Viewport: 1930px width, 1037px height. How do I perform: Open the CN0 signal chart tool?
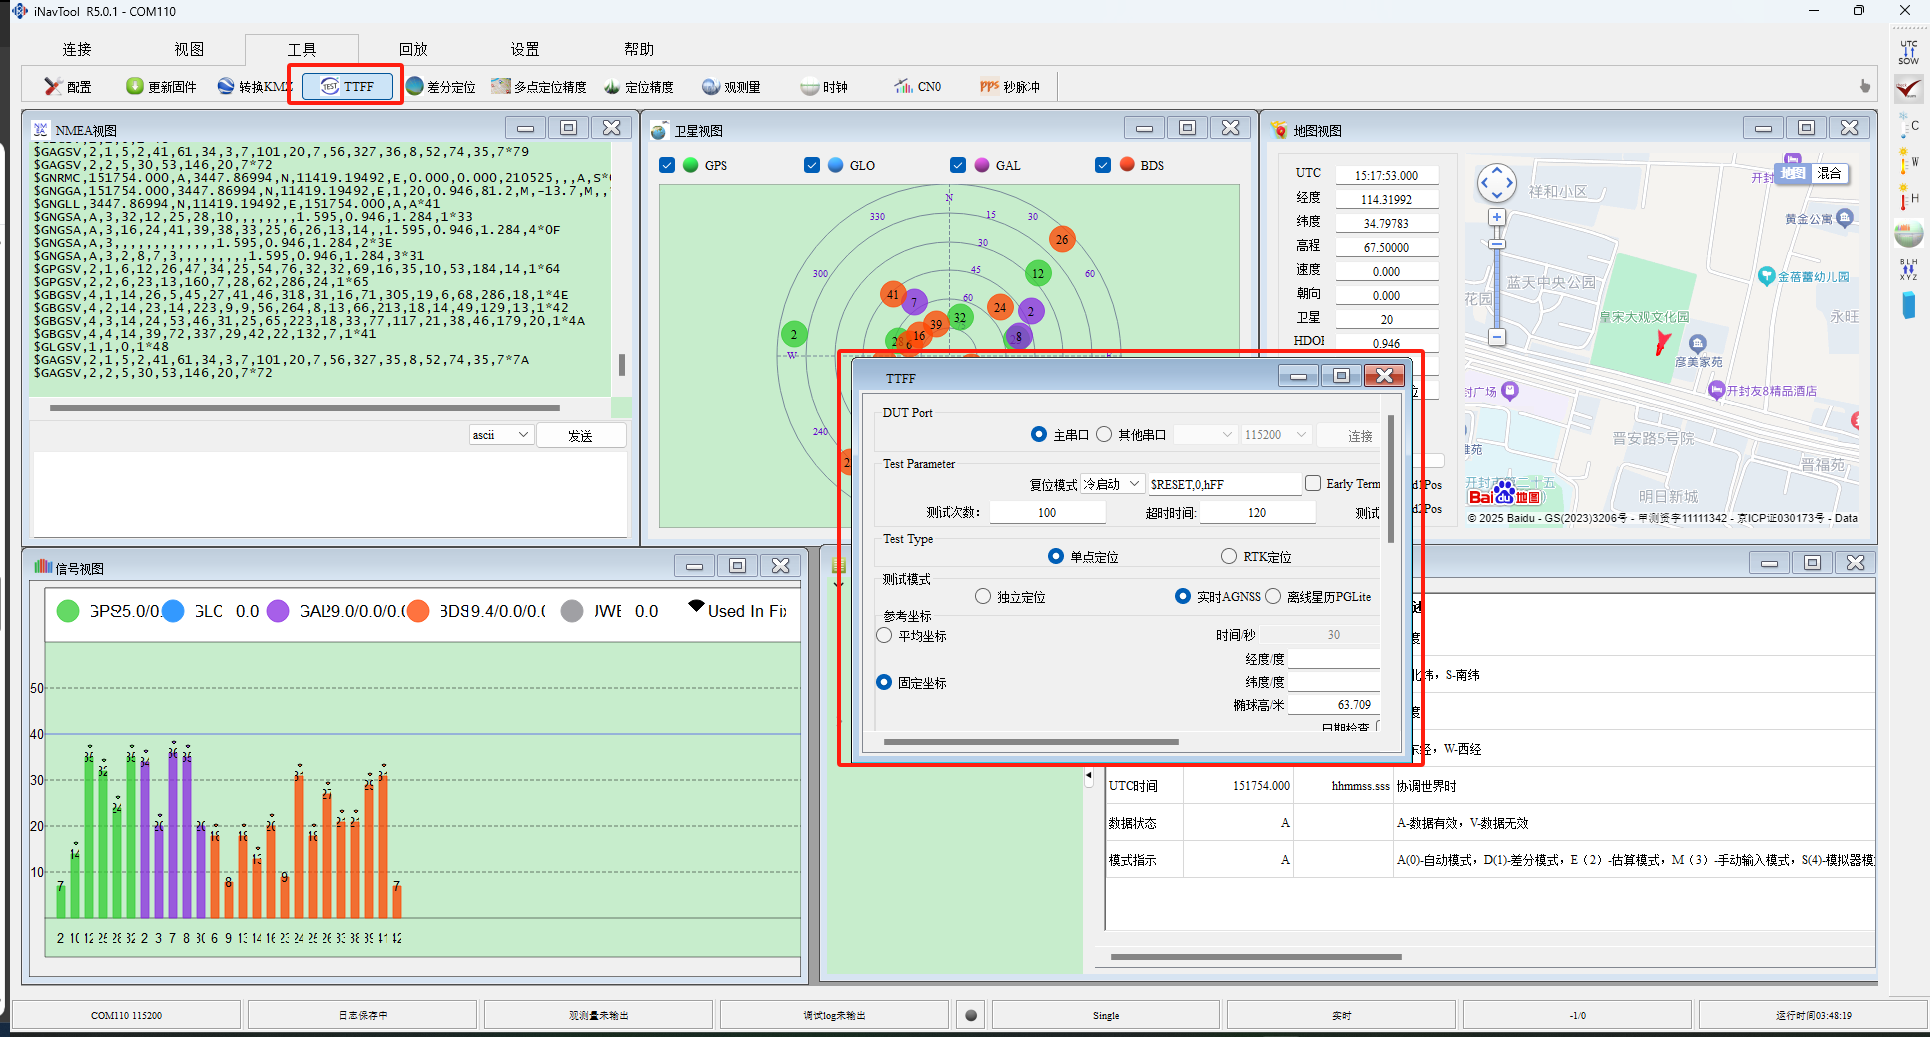[917, 87]
